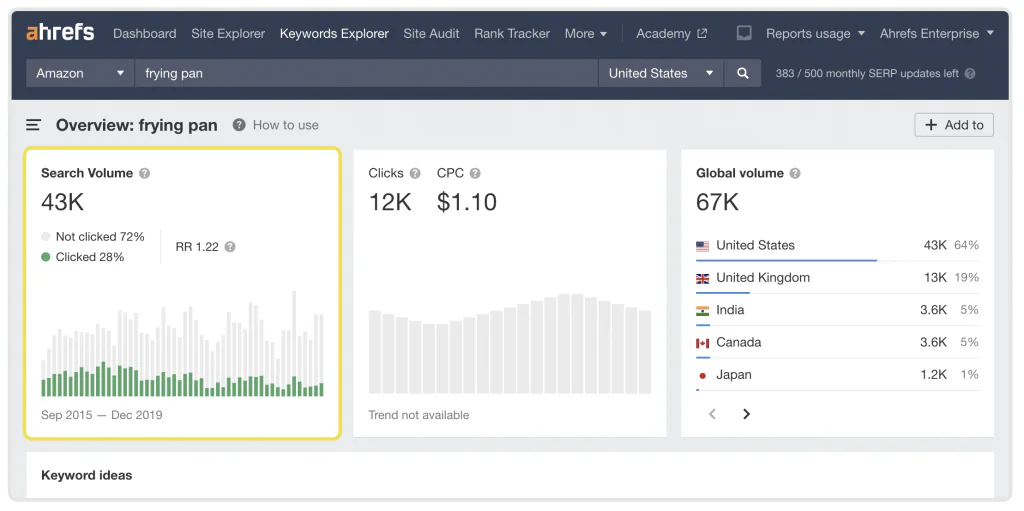
Task: Click the Japan 1.2K volume value
Action: point(934,374)
